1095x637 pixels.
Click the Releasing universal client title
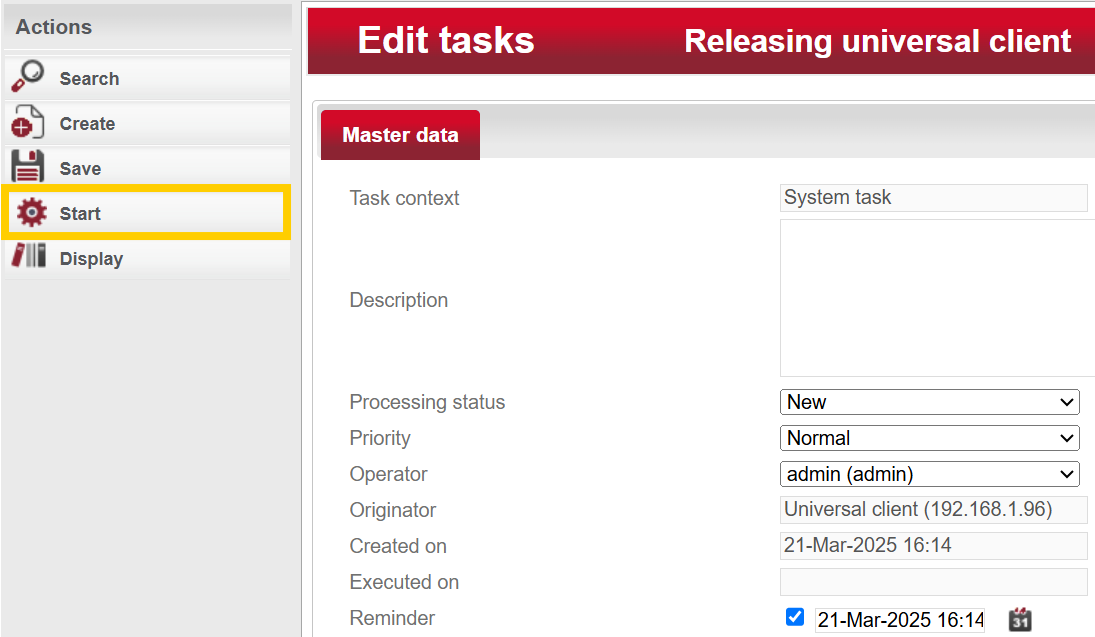point(877,41)
